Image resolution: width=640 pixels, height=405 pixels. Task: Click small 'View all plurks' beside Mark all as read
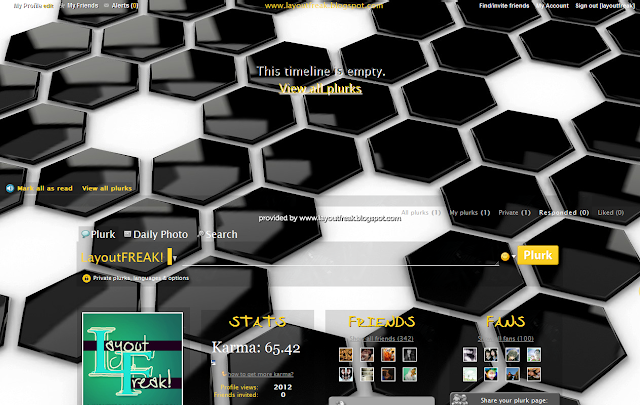(x=107, y=188)
